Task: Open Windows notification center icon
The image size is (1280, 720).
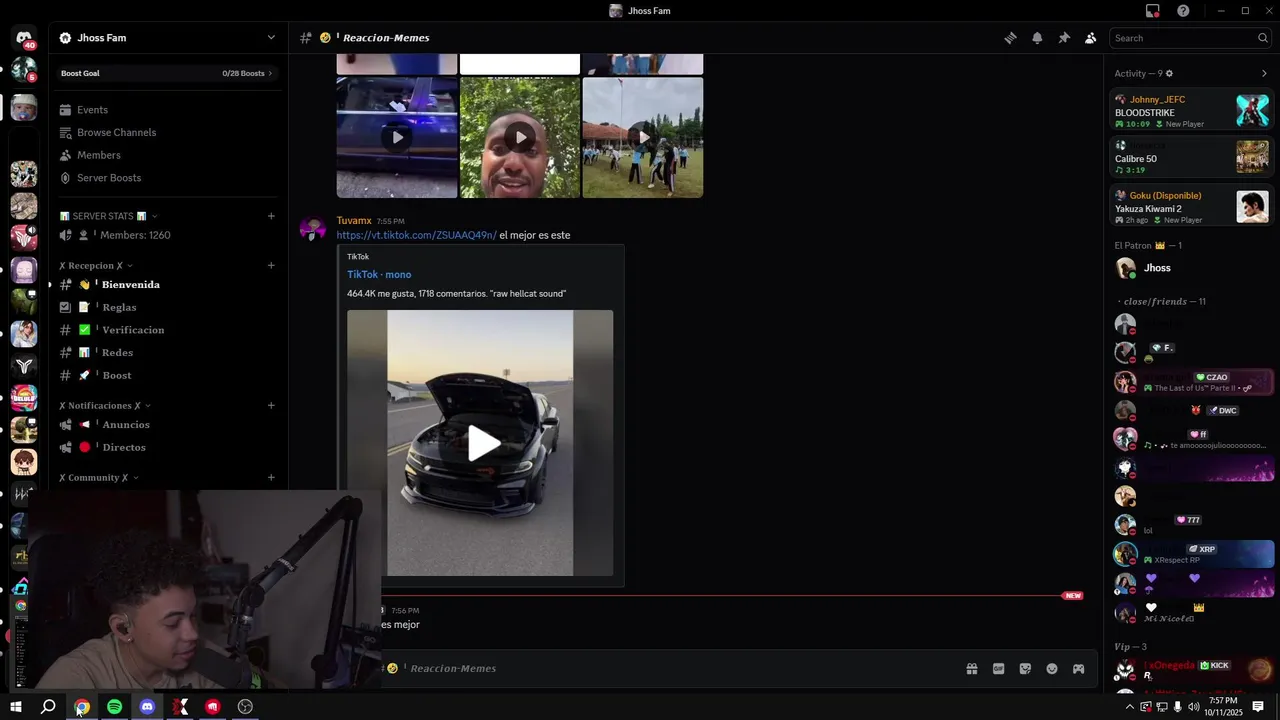Action: click(1258, 707)
